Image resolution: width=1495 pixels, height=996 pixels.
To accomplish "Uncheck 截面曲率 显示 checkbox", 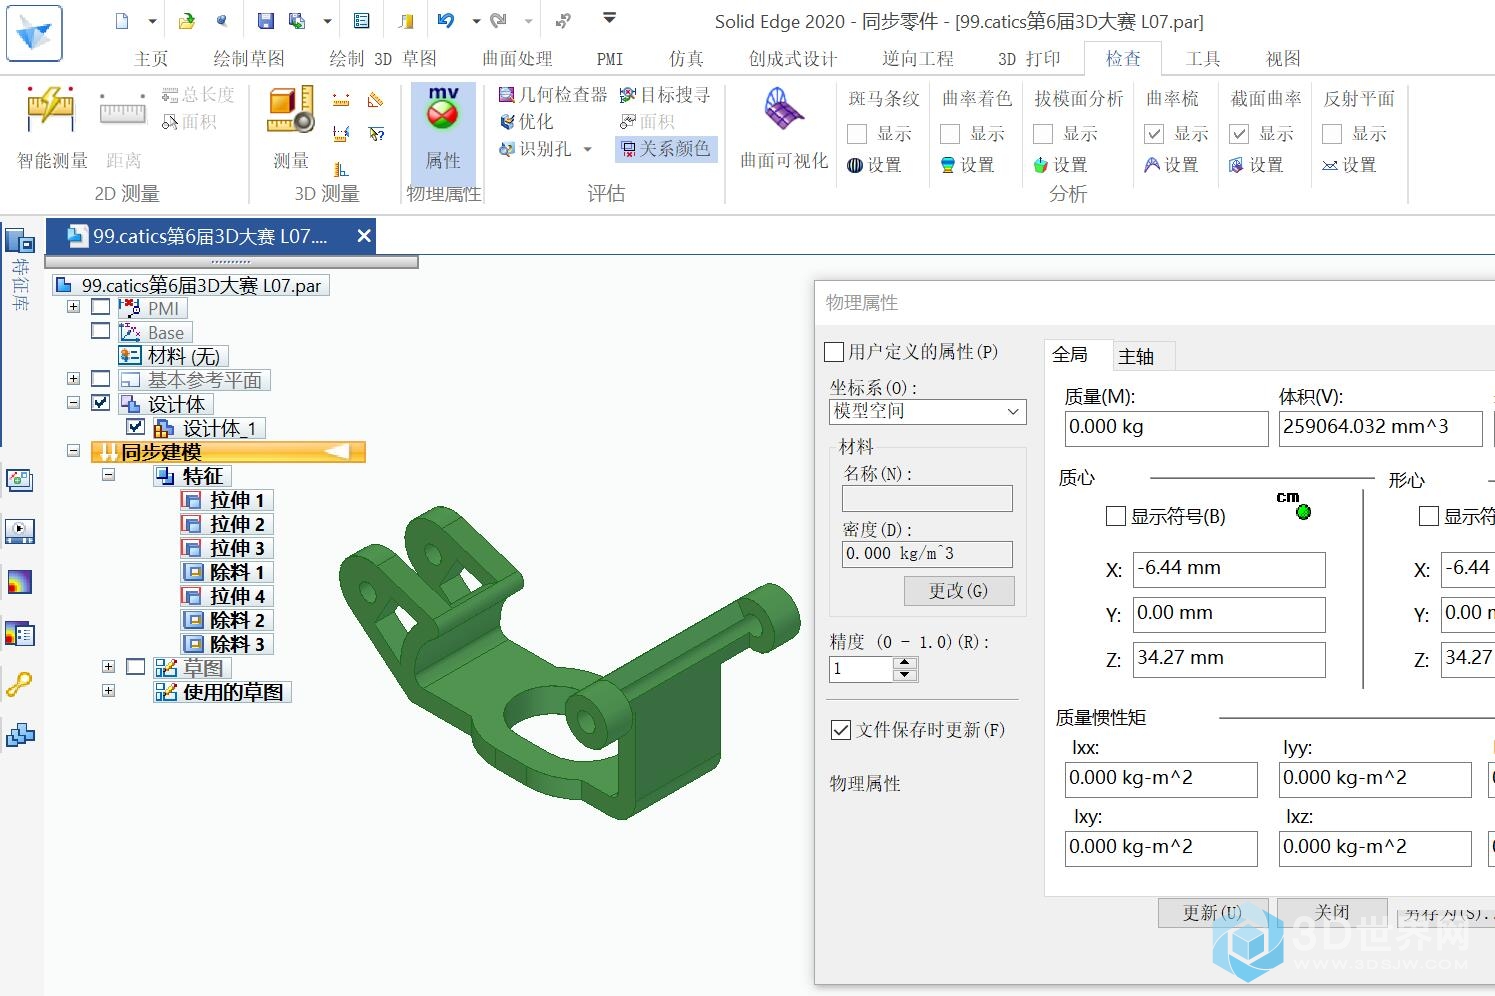I will pyautogui.click(x=1239, y=134).
